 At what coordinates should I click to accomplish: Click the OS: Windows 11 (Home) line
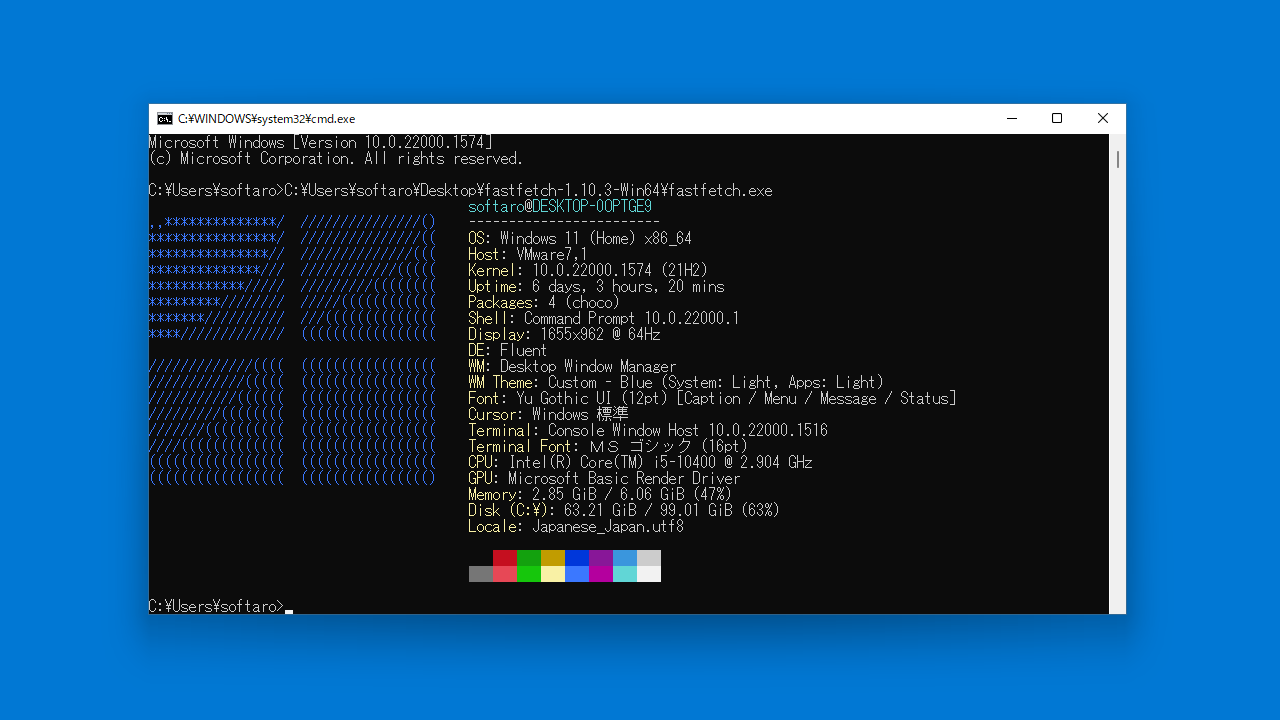click(580, 239)
